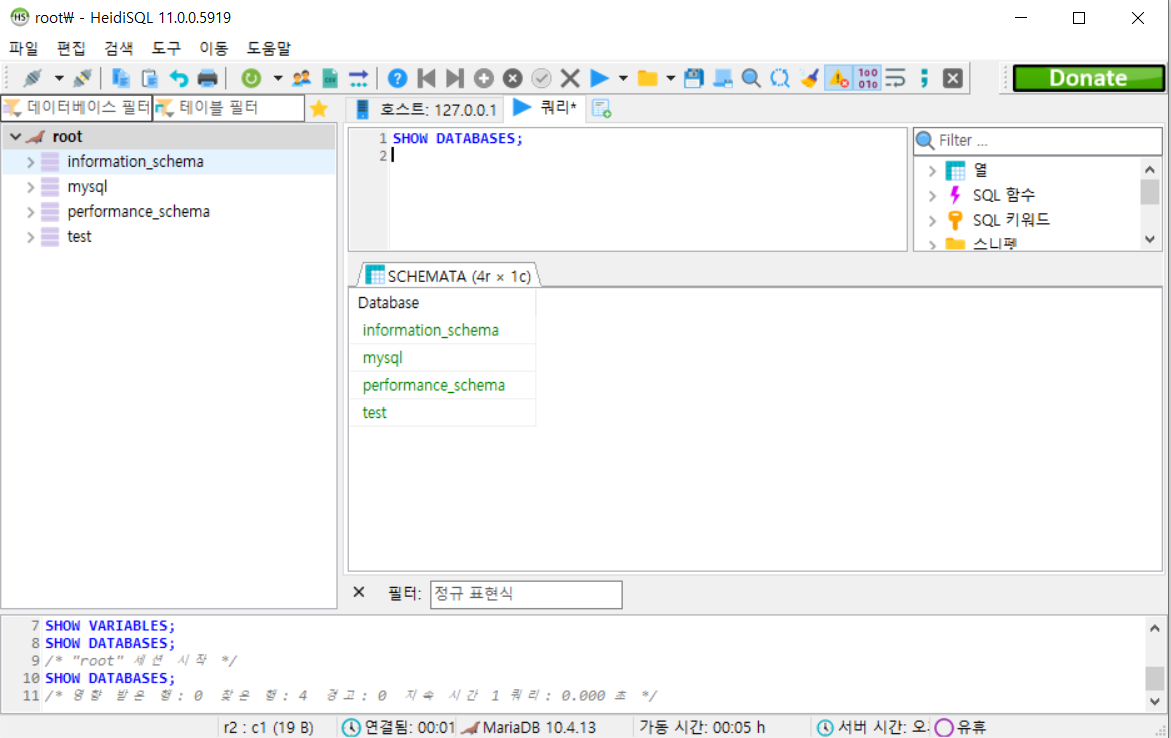The image size is (1171, 738).
Task: Click the helper panel Filter field
Action: pos(1038,140)
